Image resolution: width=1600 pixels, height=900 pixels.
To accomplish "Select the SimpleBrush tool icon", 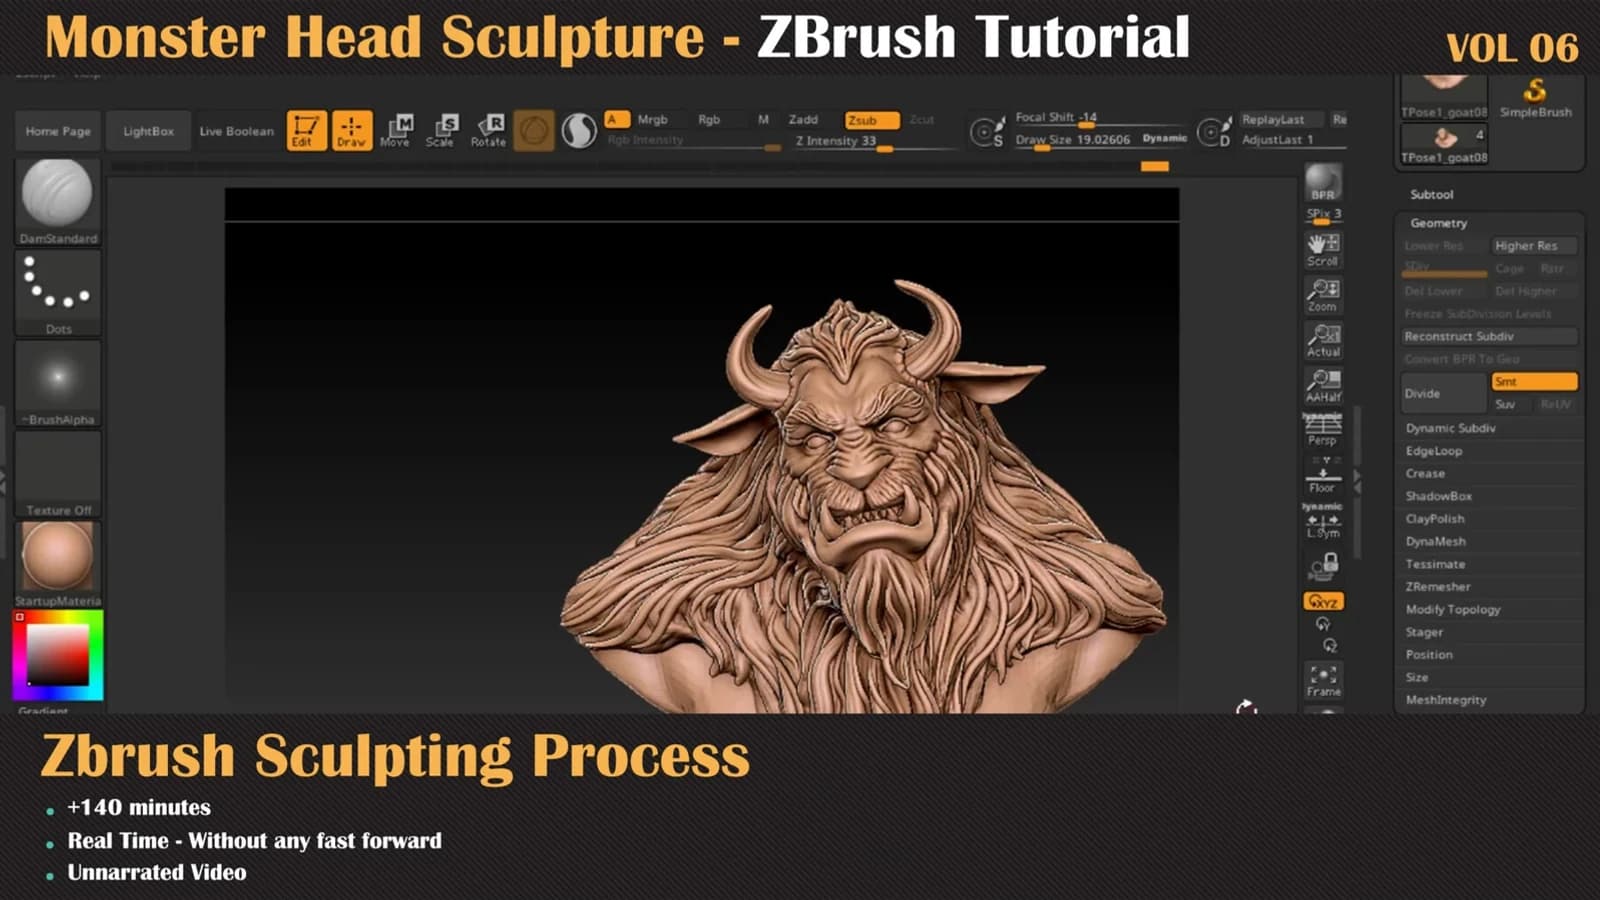I will [1535, 99].
